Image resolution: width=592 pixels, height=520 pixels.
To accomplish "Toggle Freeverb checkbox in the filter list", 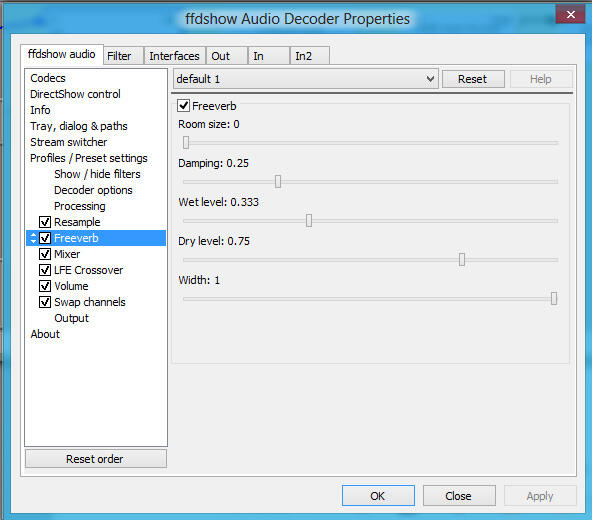I will point(45,238).
